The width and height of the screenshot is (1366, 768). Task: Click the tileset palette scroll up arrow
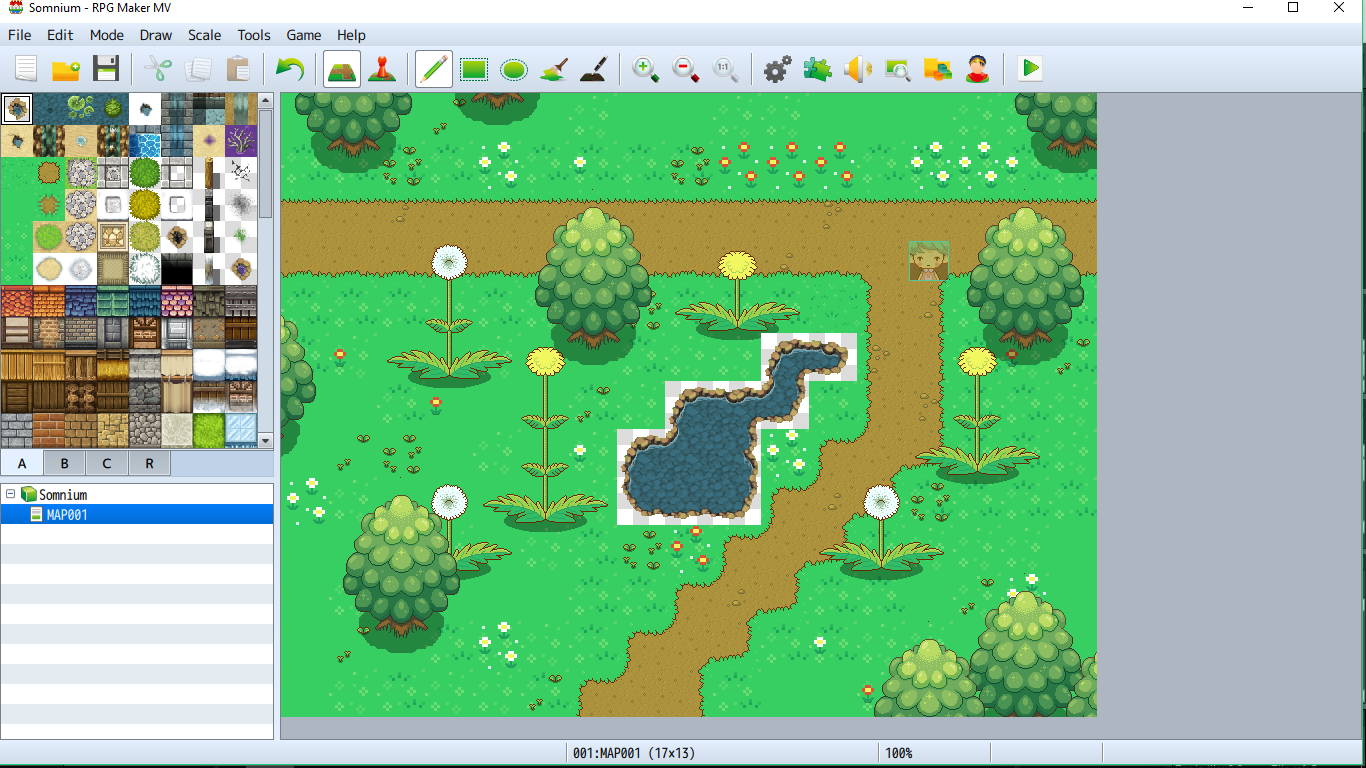pos(266,100)
